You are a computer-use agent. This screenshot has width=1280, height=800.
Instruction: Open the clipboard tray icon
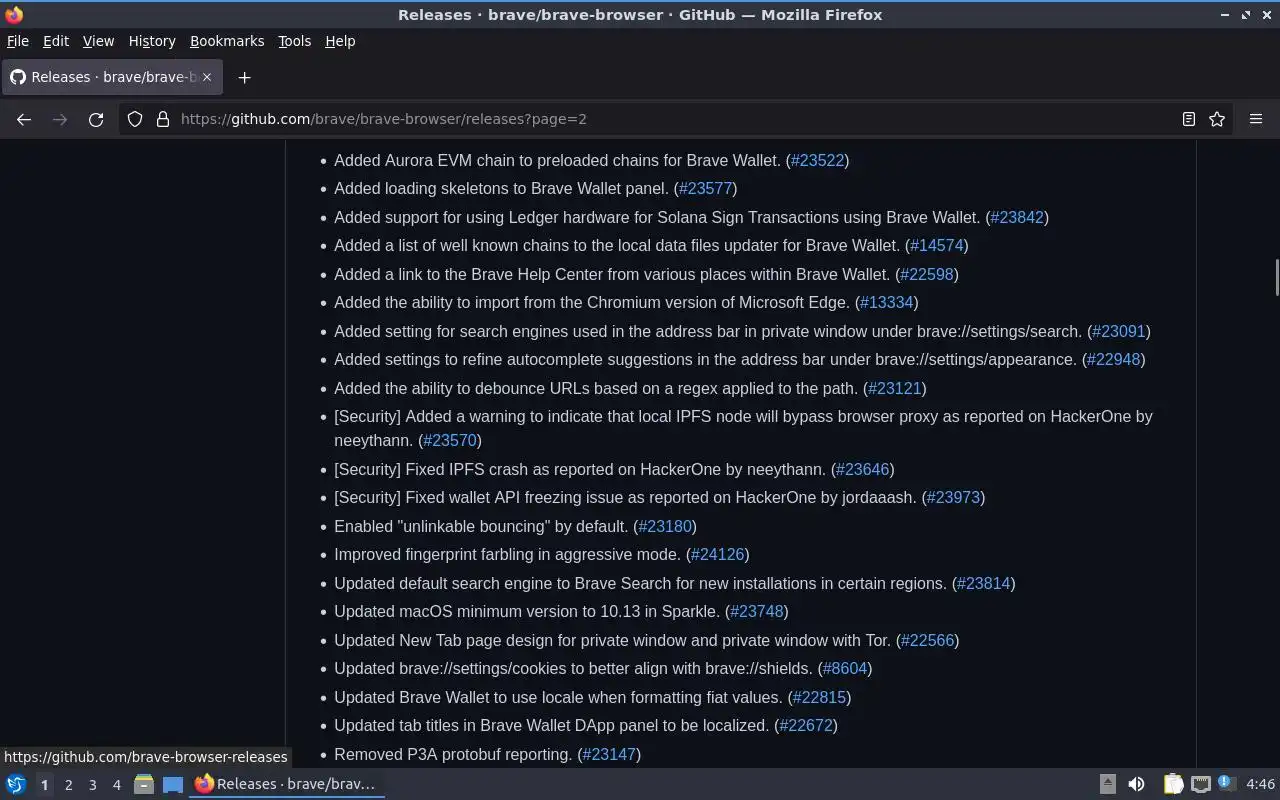pyautogui.click(x=1173, y=784)
